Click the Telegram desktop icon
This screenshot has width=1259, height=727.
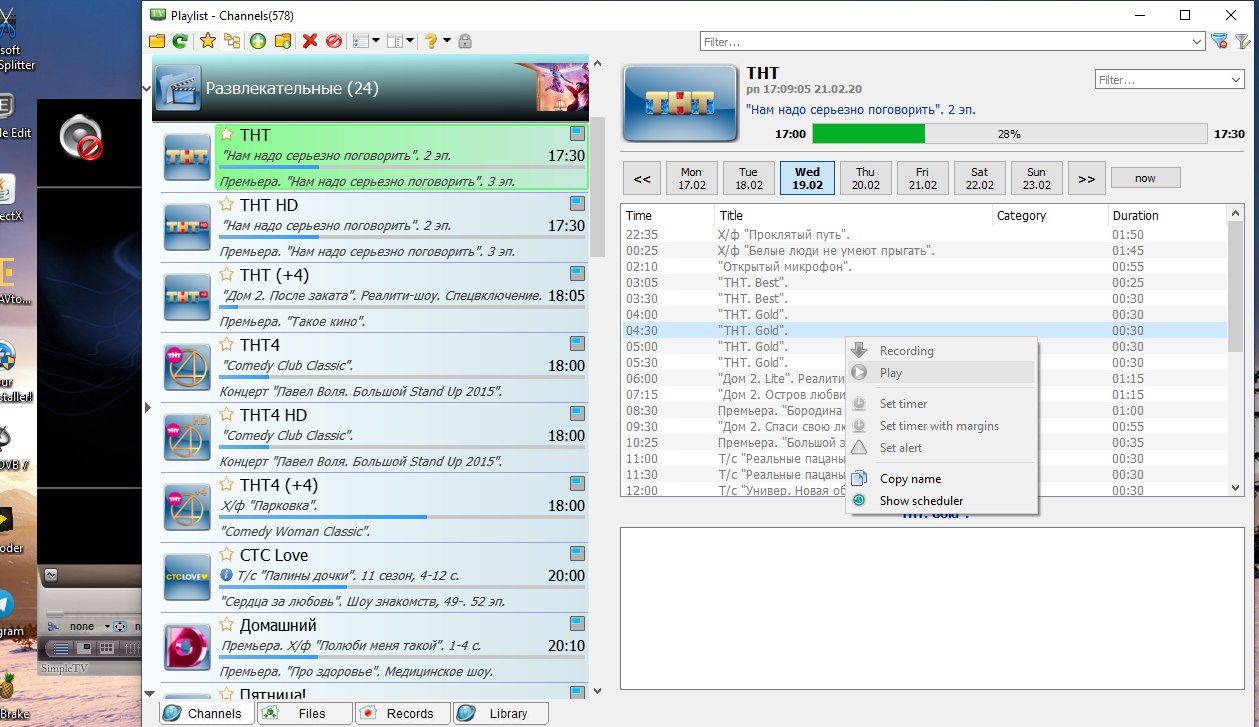(x=5, y=605)
